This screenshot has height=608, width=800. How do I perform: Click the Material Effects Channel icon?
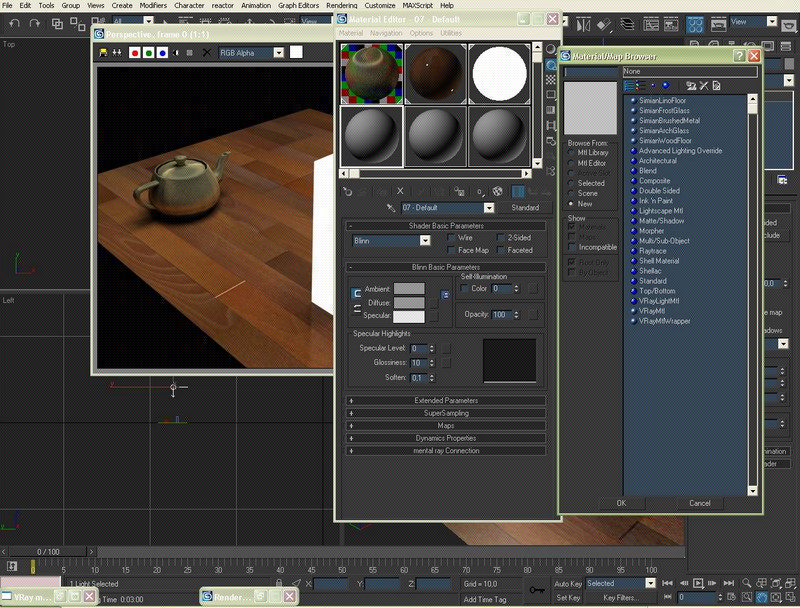click(x=480, y=192)
